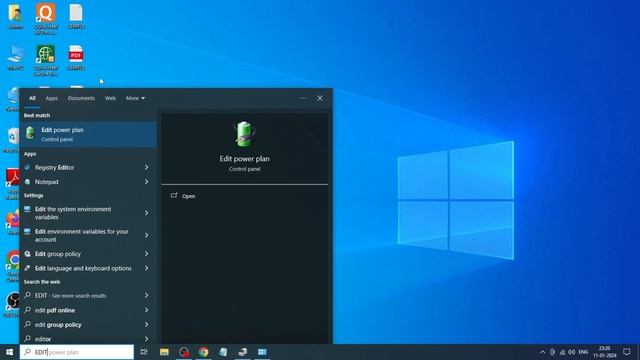This screenshot has height=360, width=640.
Task: Open Google Chrome from the taskbar
Action: click(x=203, y=352)
